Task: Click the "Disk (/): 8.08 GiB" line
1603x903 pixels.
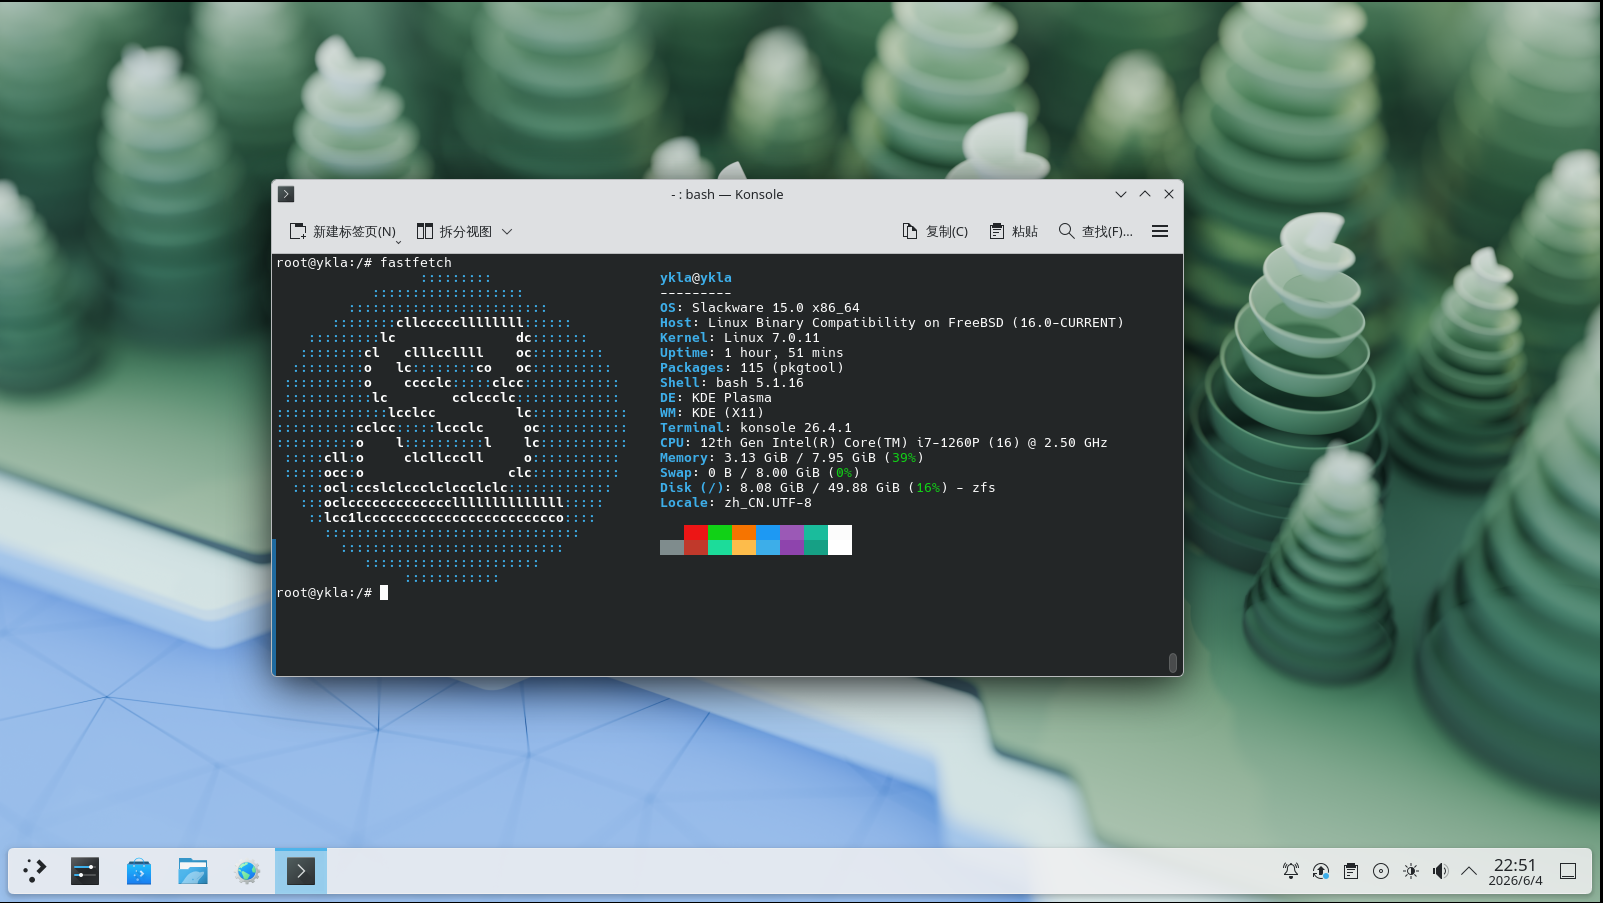Action: [828, 488]
